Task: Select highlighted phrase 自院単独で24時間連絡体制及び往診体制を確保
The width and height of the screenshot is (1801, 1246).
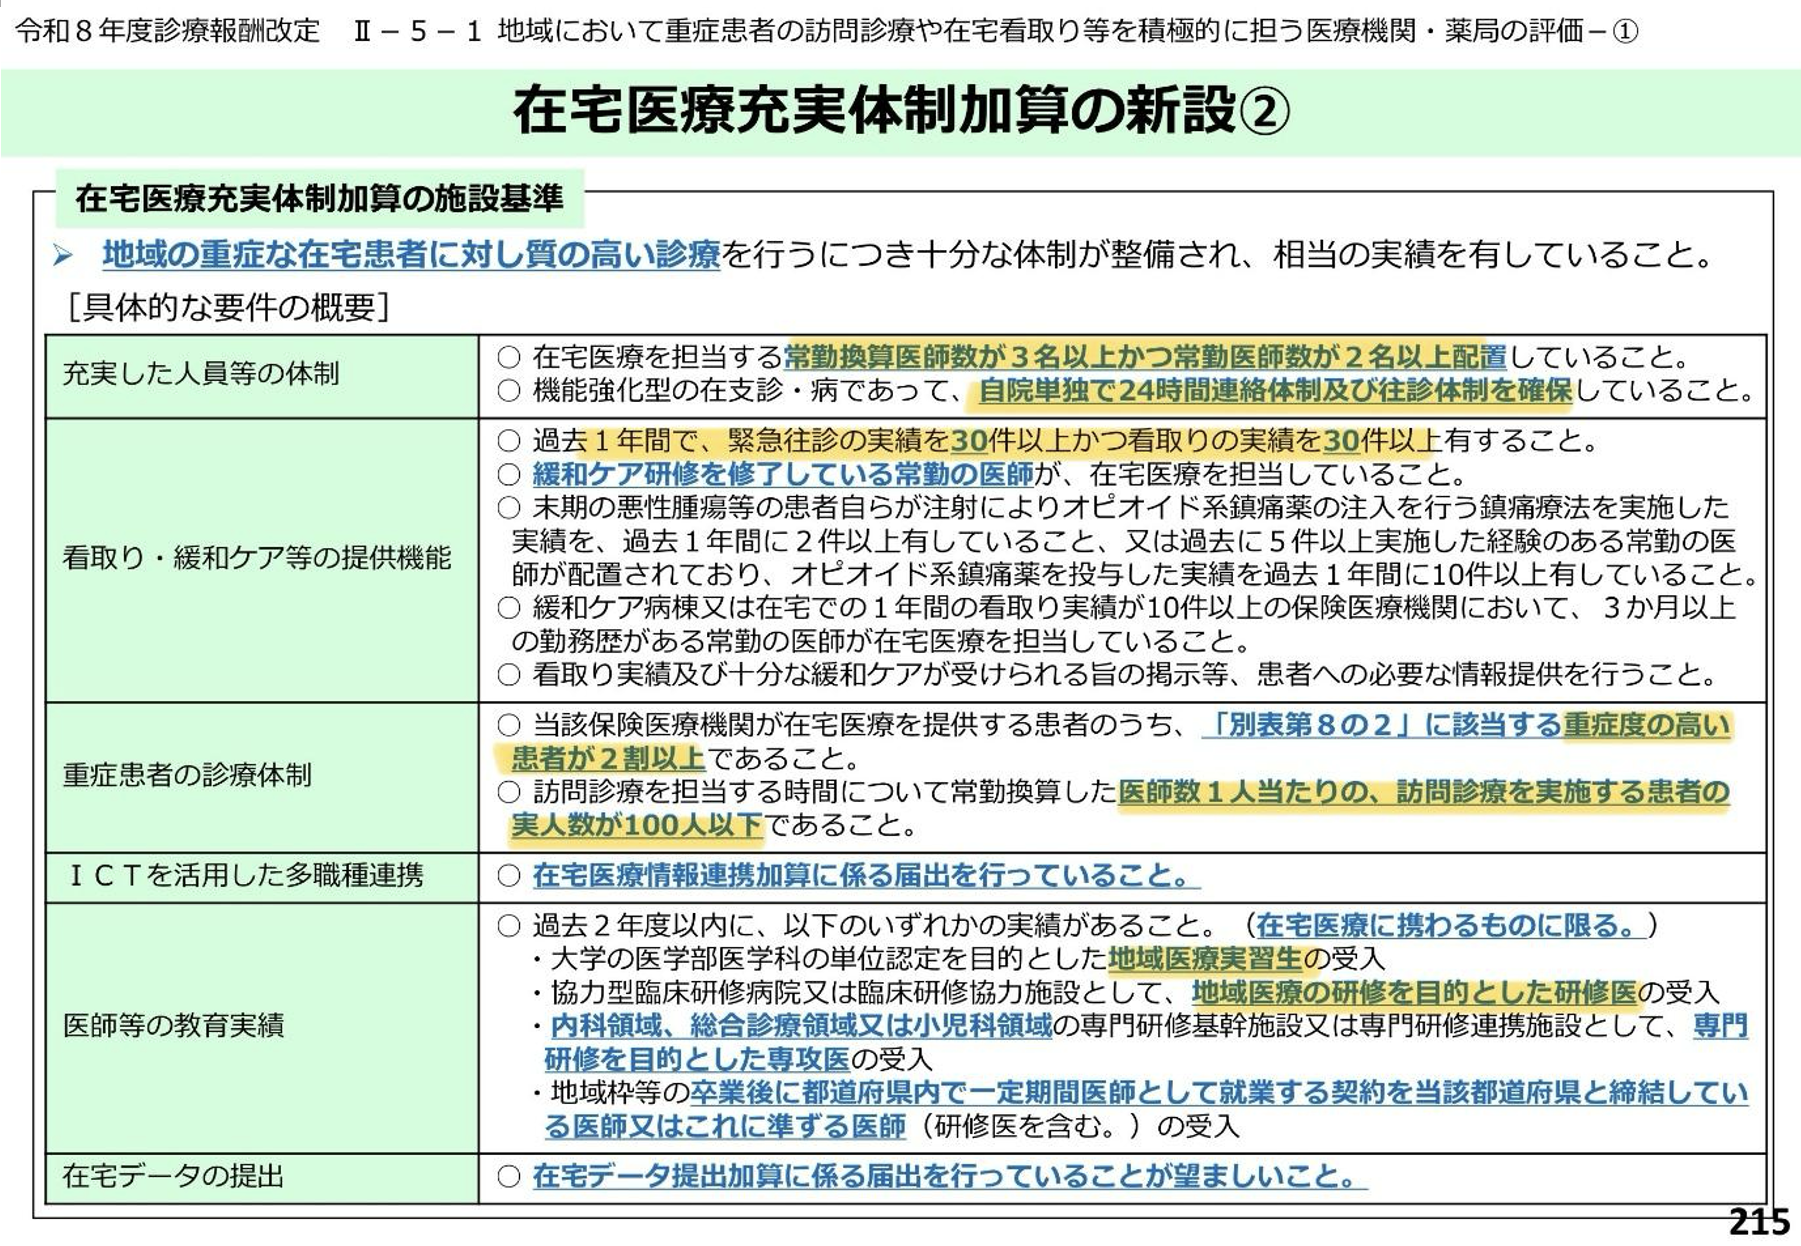Action: [x=1275, y=391]
